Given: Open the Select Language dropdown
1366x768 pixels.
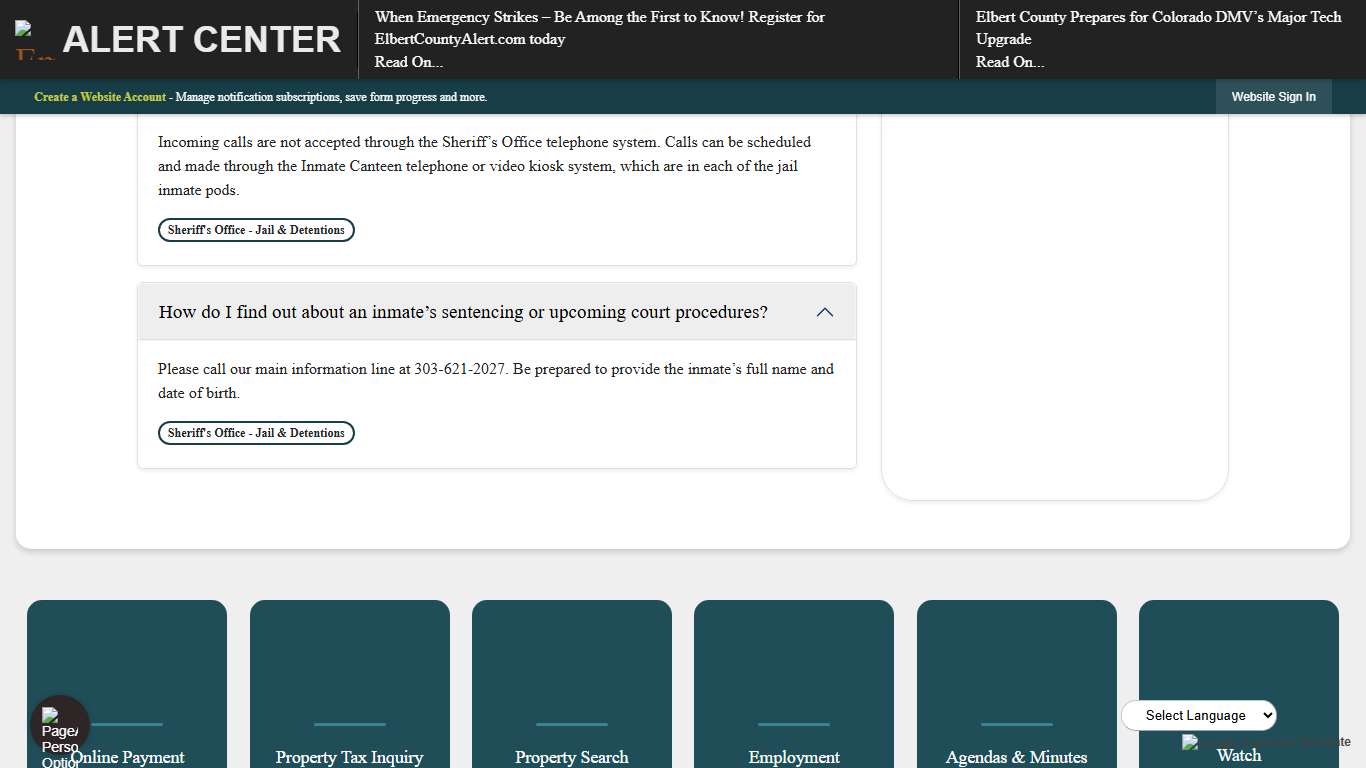Looking at the screenshot, I should [x=1198, y=715].
